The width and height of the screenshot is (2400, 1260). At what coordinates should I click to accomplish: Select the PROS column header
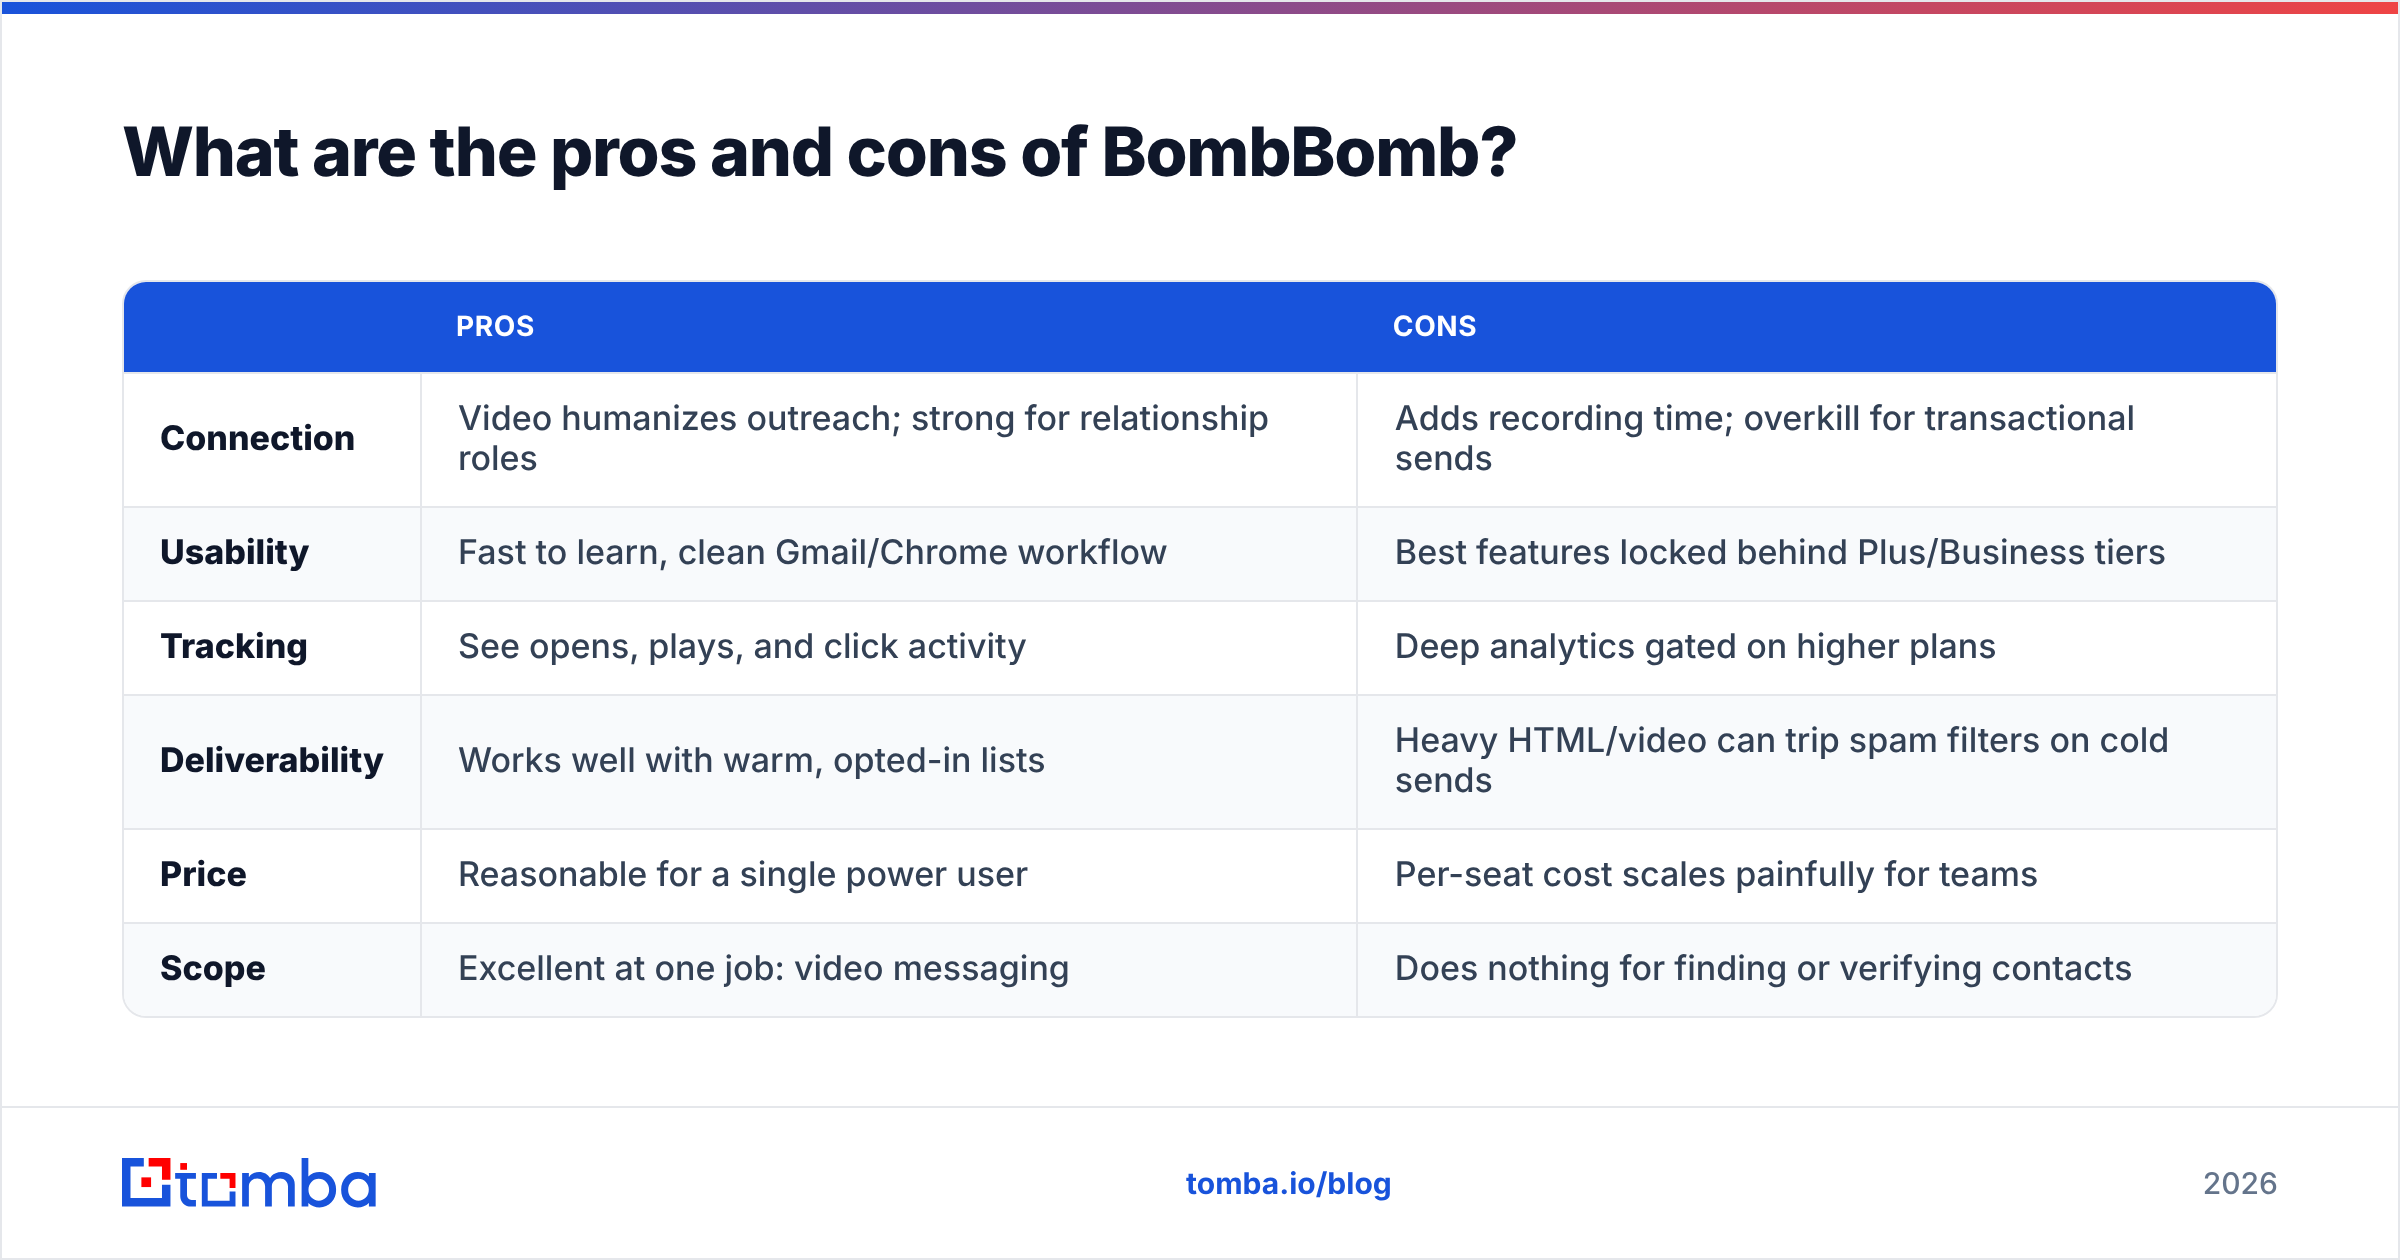tap(495, 326)
